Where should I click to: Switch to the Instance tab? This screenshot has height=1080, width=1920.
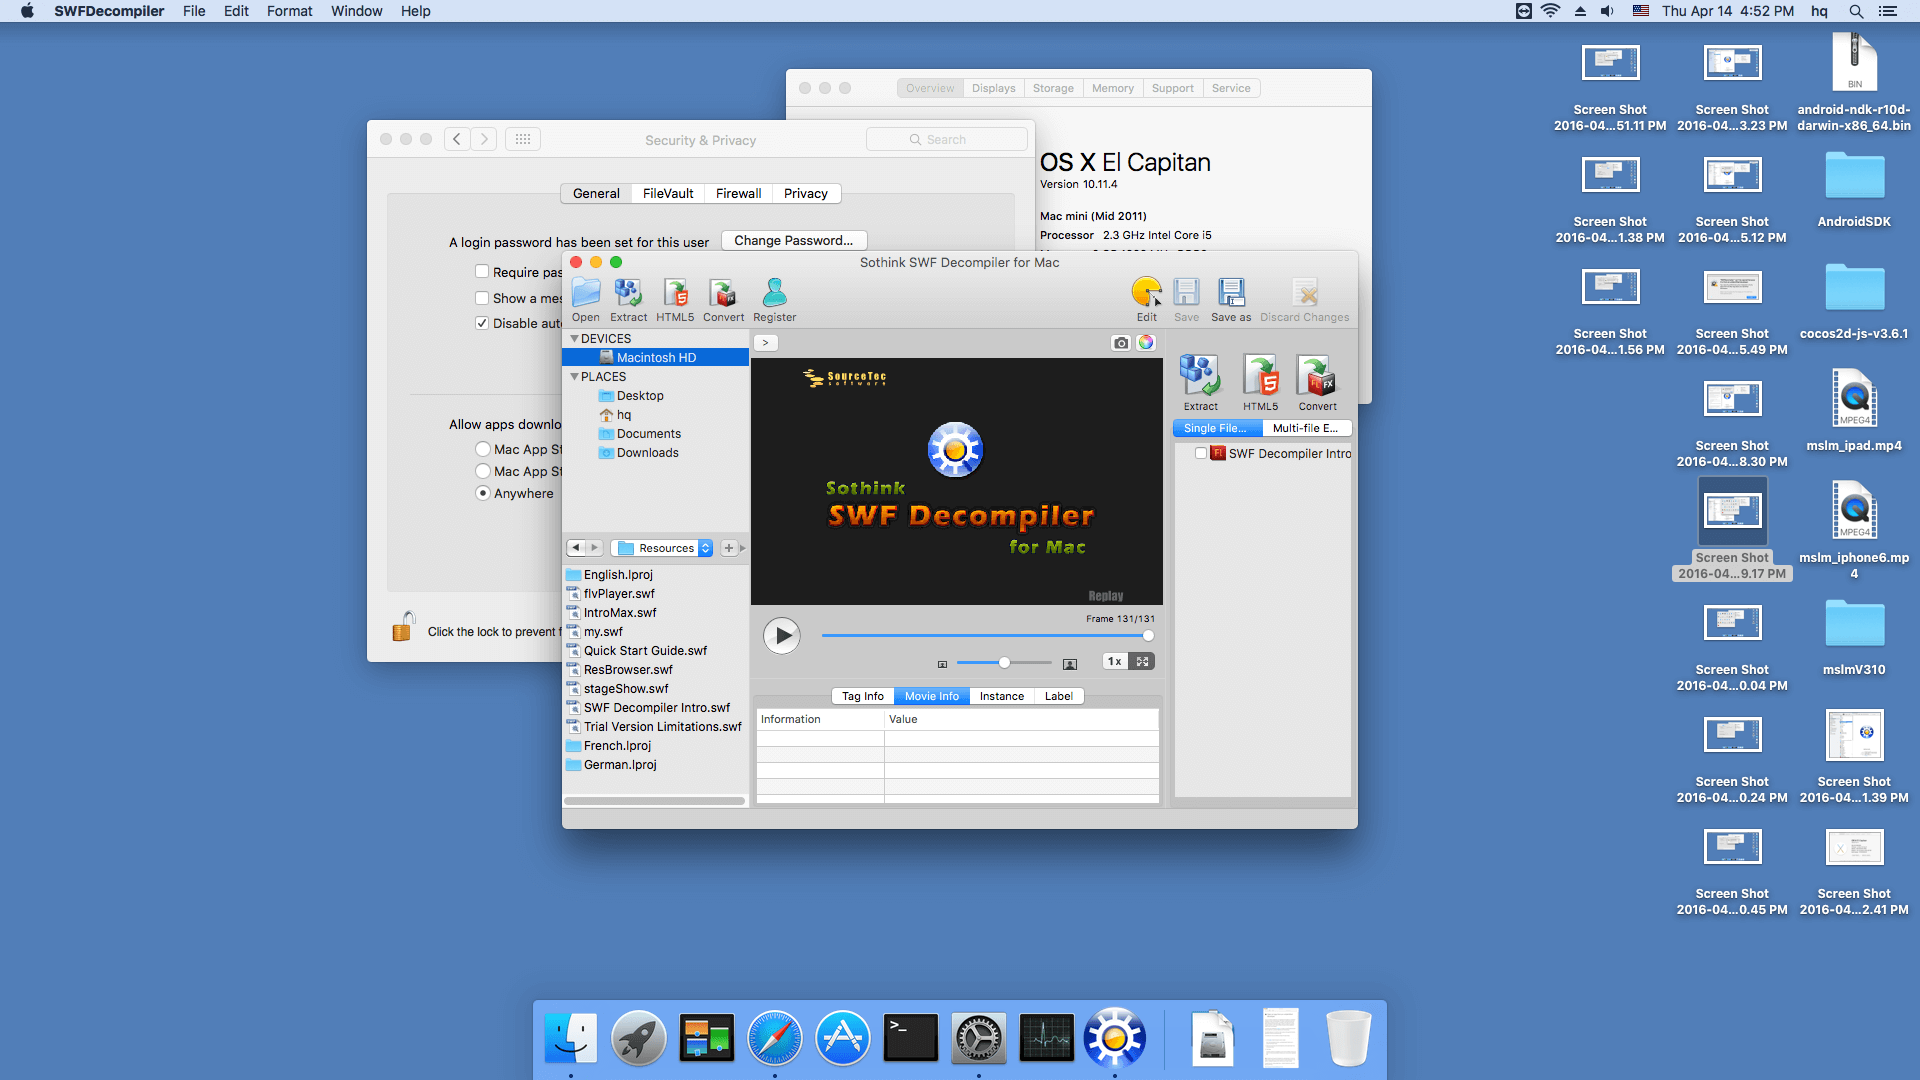1001,696
